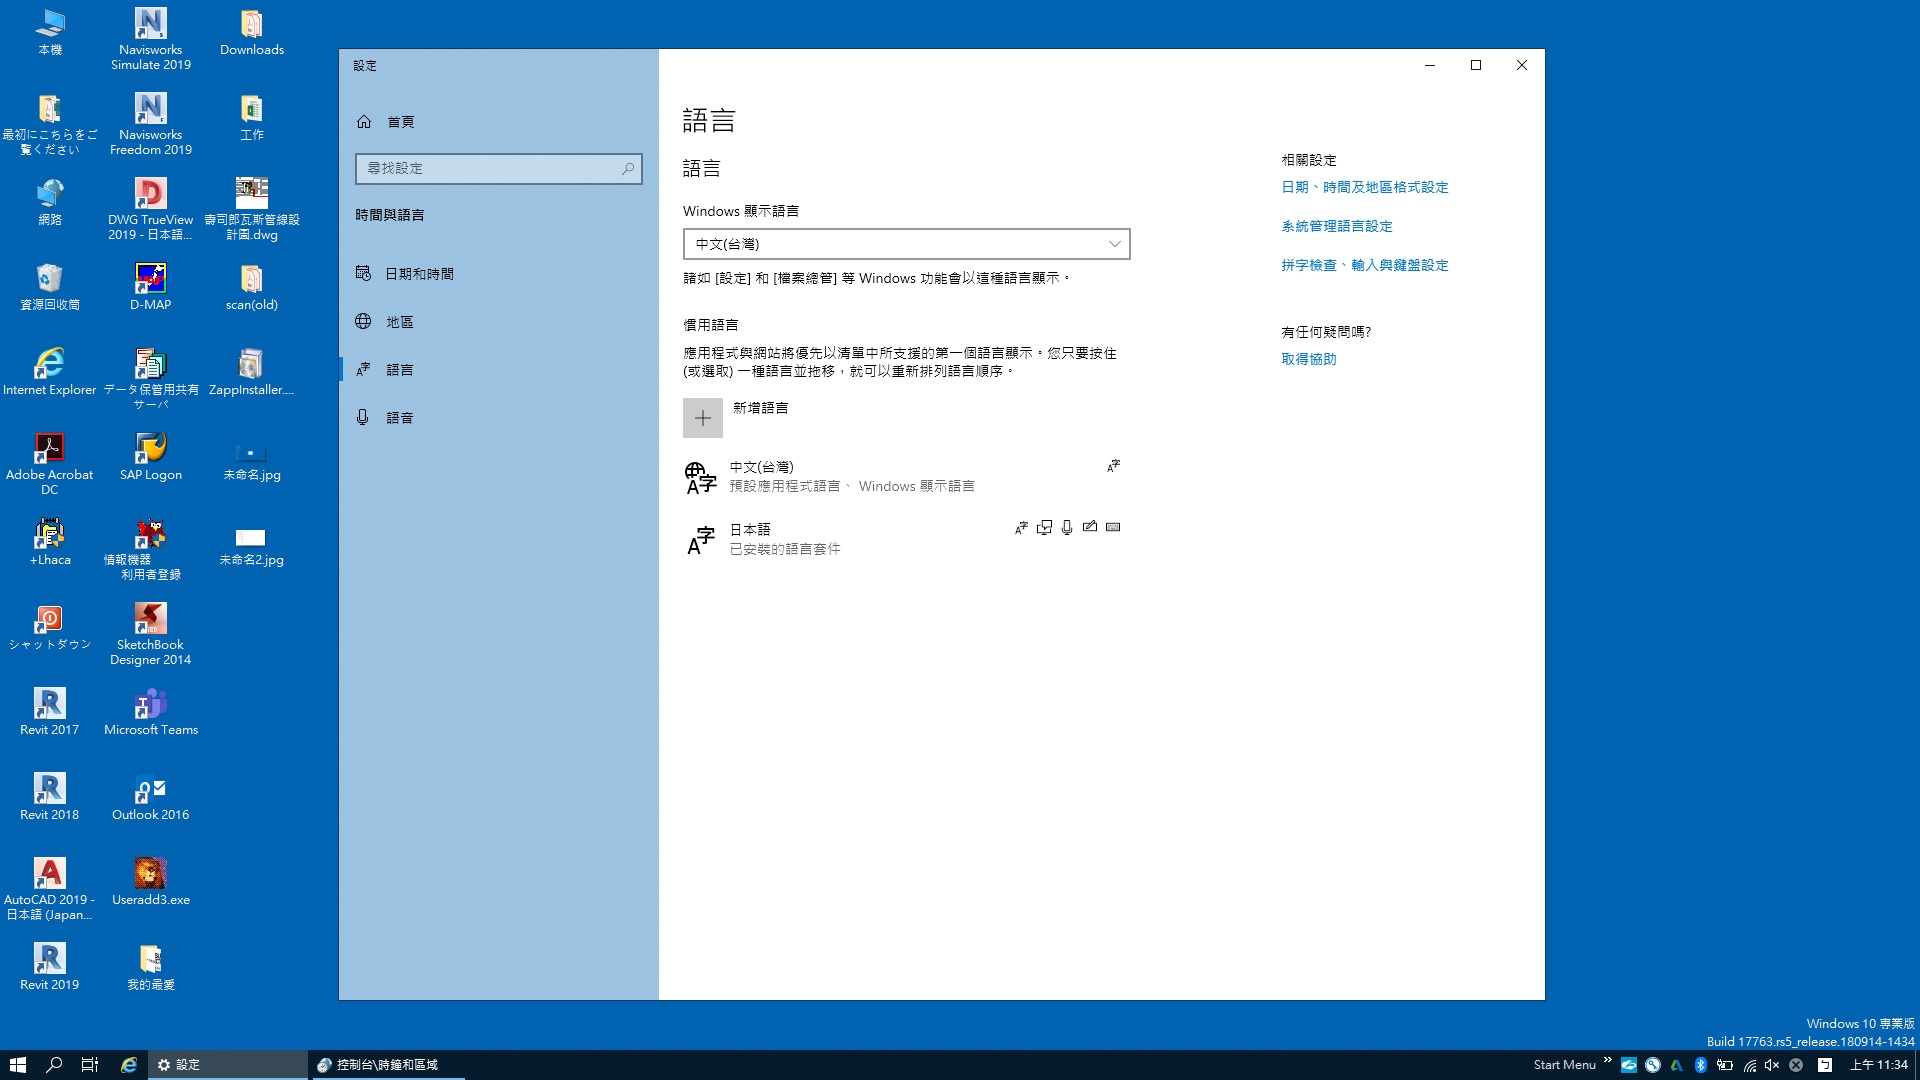Open 日期、時間及地區格式設定 link
This screenshot has width=1920, height=1080.
(1364, 187)
